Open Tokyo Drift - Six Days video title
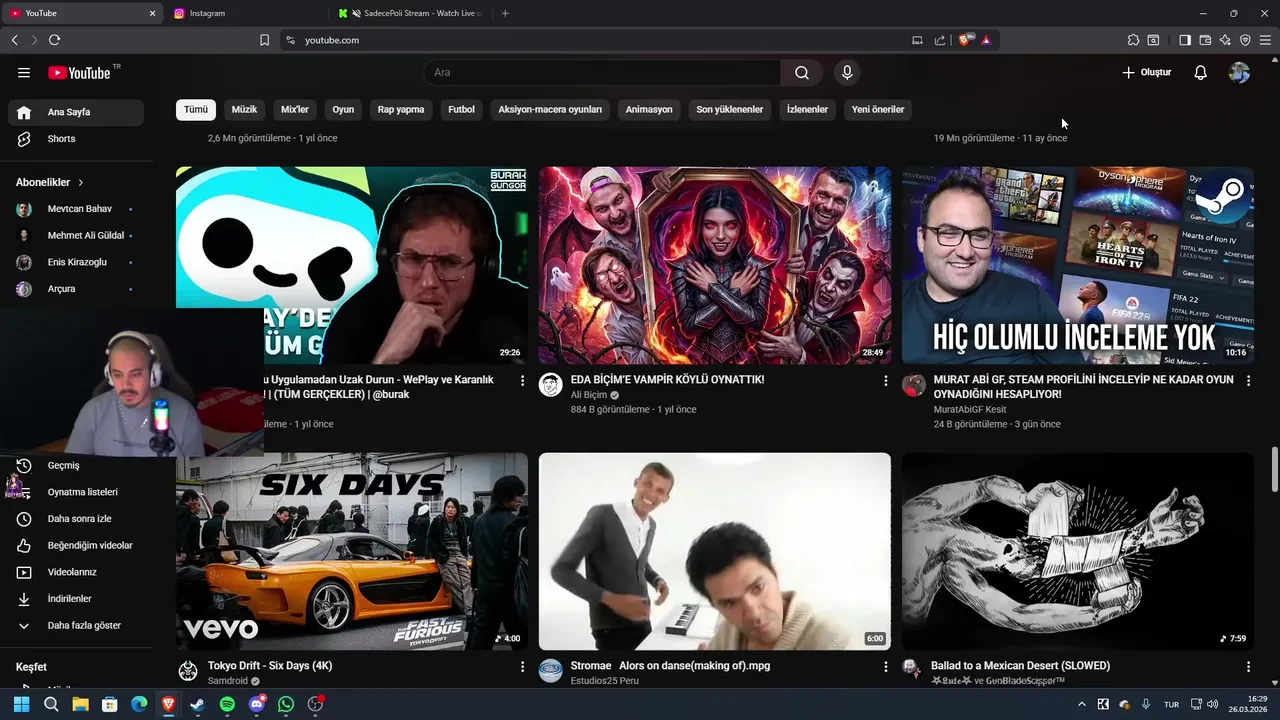 [x=270, y=666]
